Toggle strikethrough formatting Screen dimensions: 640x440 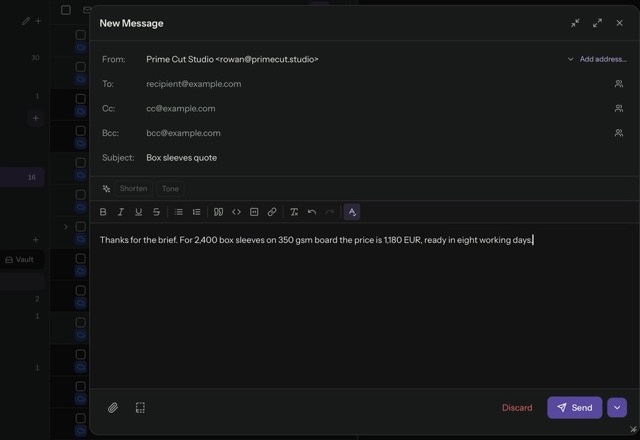pyautogui.click(x=156, y=212)
